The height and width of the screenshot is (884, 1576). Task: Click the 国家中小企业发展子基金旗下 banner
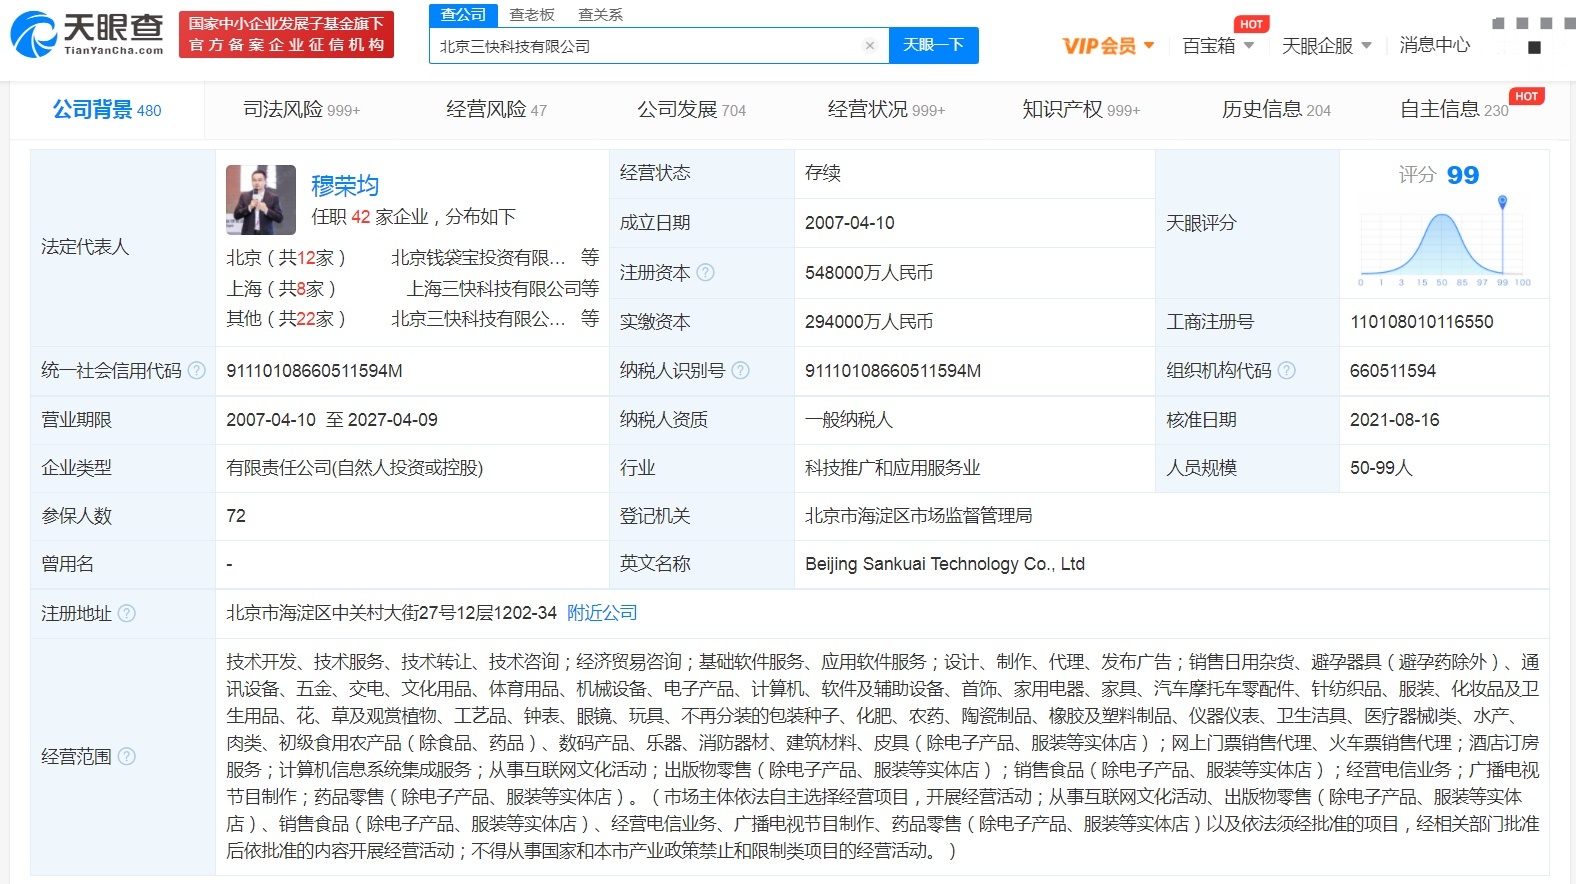pos(286,34)
